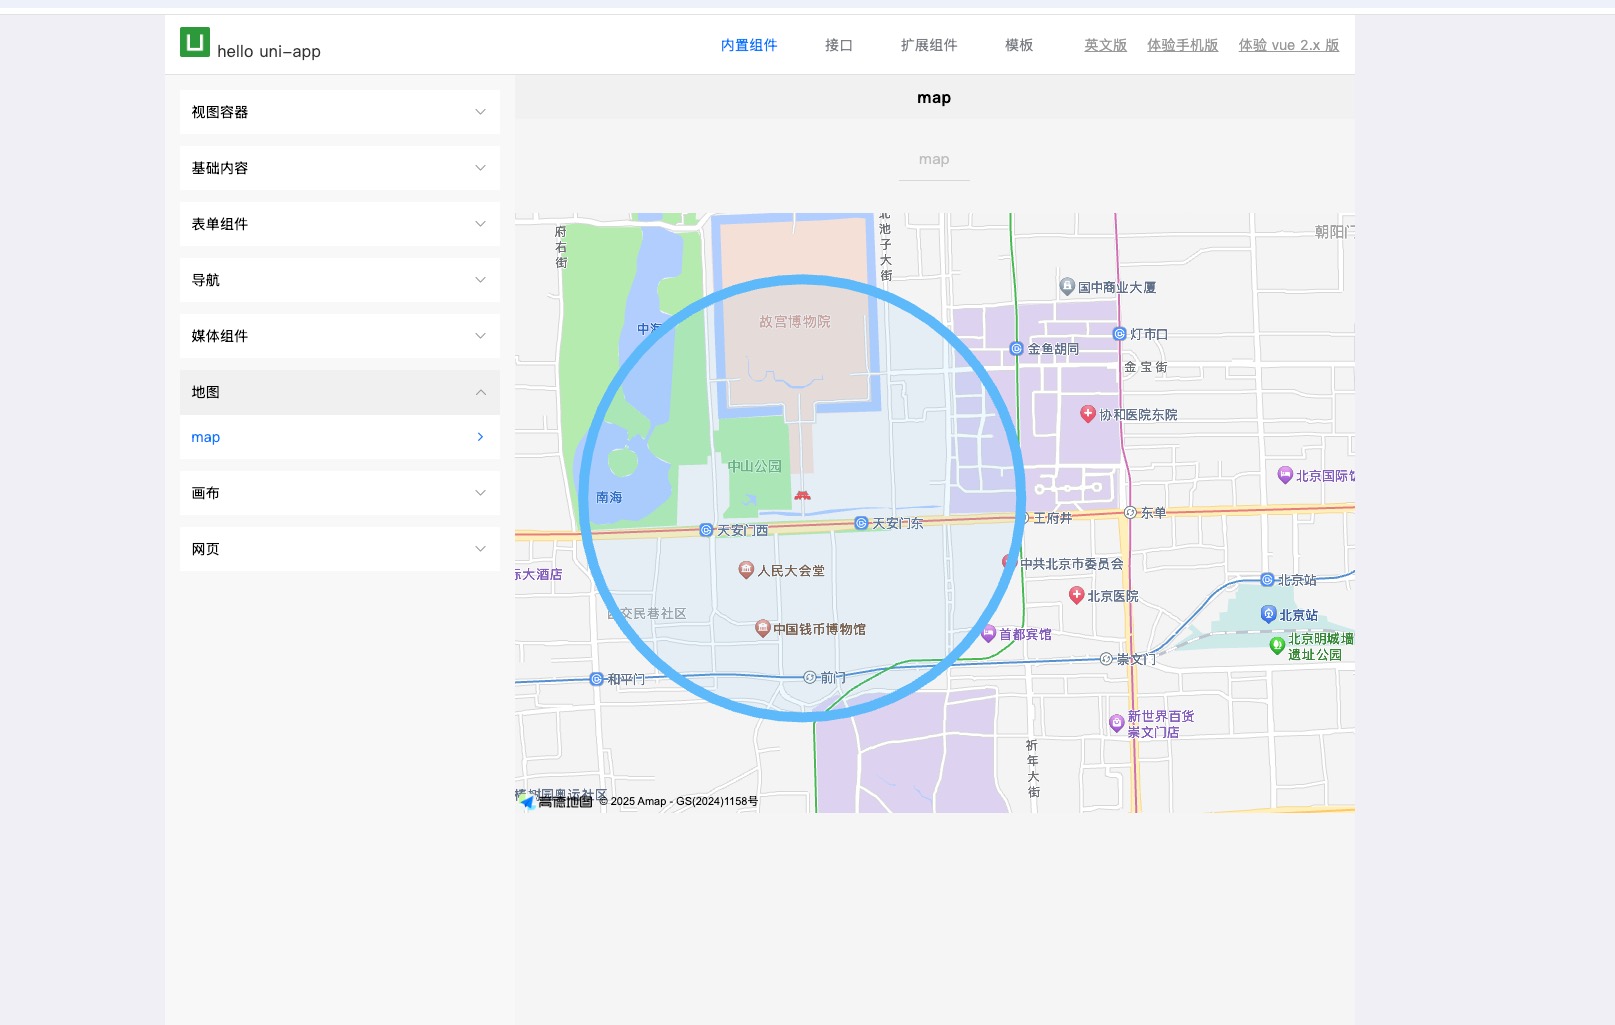Click the 灯市口 subway station icon
Viewport: 1615px width, 1025px height.
tap(1120, 334)
